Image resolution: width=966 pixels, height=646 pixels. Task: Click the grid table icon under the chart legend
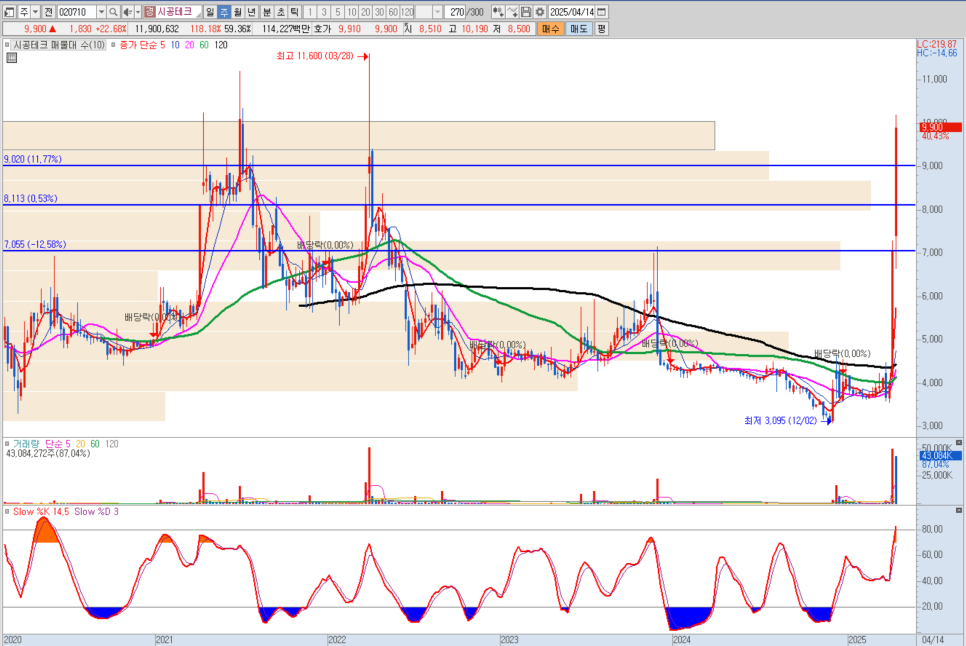(11, 58)
